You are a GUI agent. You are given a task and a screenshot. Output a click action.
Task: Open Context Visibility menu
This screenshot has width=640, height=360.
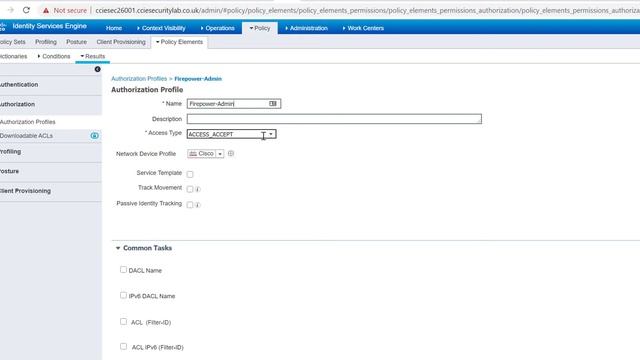161,28
